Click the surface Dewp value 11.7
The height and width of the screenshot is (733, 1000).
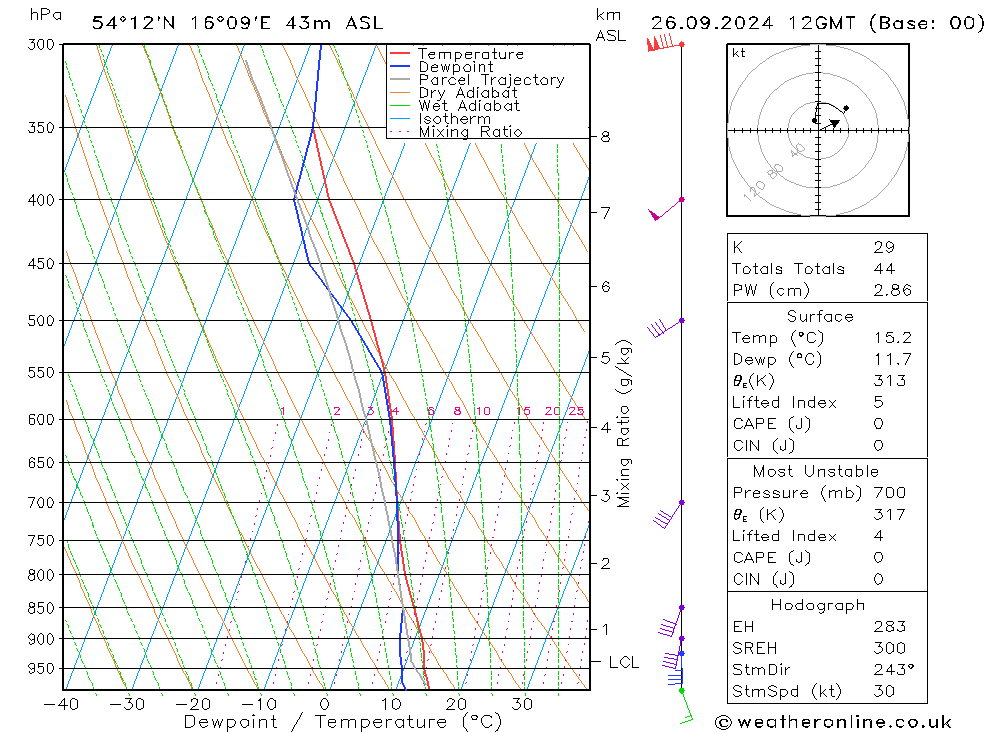click(892, 359)
